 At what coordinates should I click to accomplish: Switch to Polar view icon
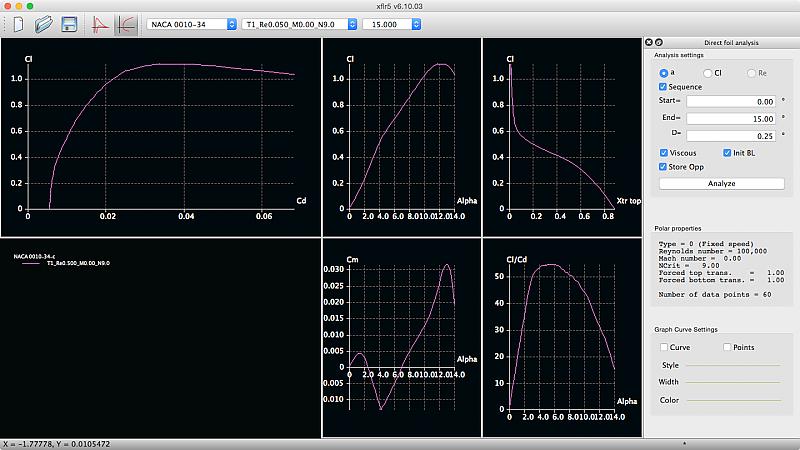[x=126, y=23]
